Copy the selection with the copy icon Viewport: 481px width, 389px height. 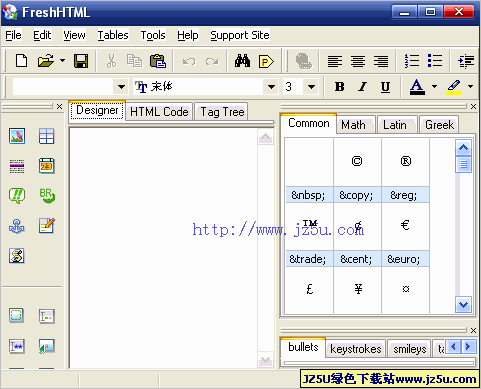click(x=134, y=61)
